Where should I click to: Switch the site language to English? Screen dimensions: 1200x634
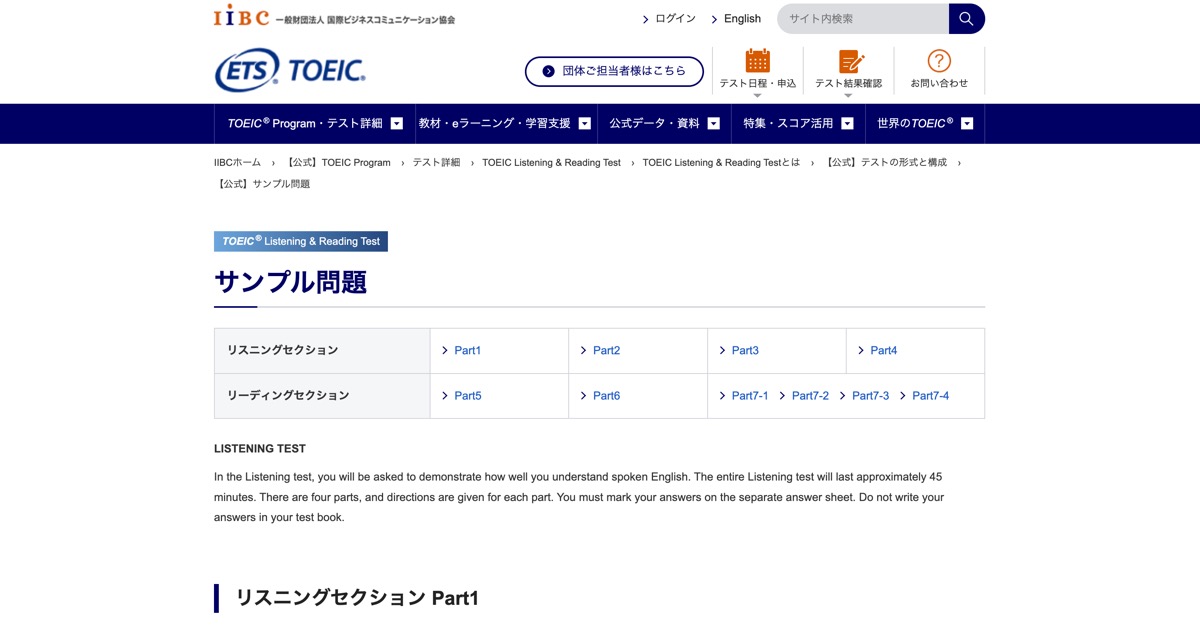click(741, 18)
